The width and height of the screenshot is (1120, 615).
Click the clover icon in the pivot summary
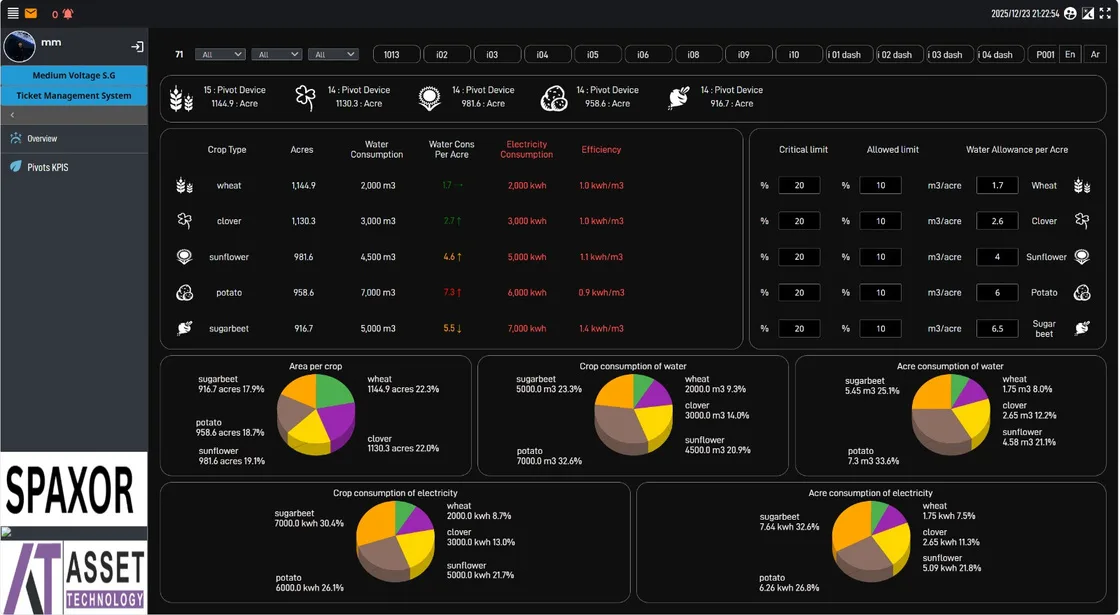coord(305,98)
